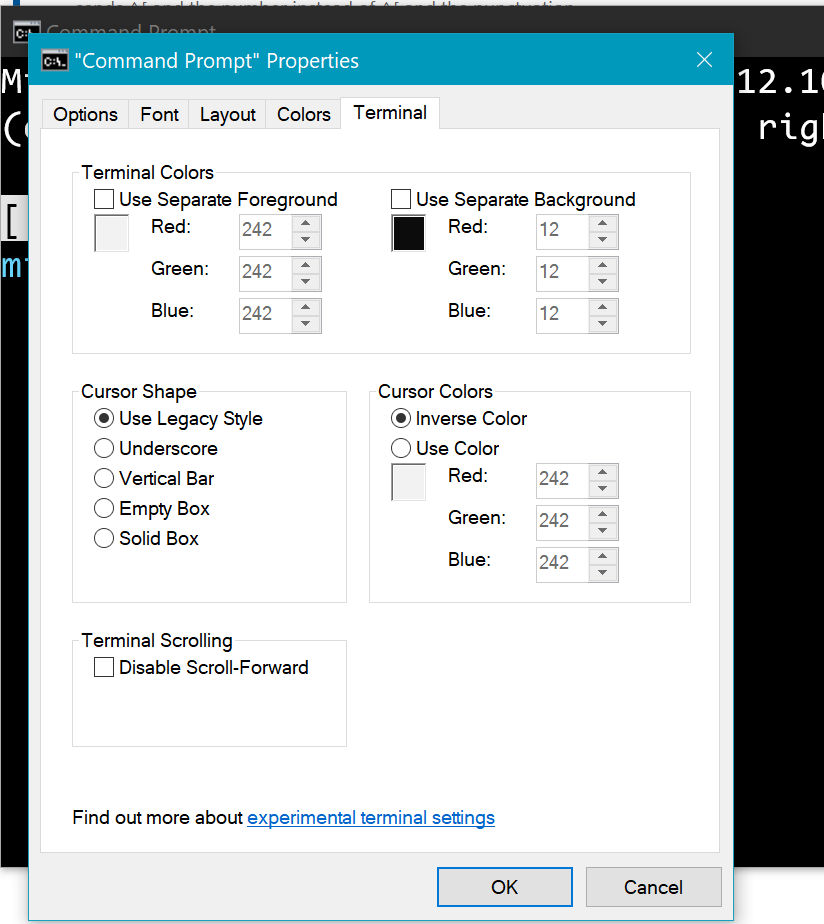This screenshot has width=824, height=924.
Task: Close the Properties dialog with X
Action: pyautogui.click(x=704, y=60)
